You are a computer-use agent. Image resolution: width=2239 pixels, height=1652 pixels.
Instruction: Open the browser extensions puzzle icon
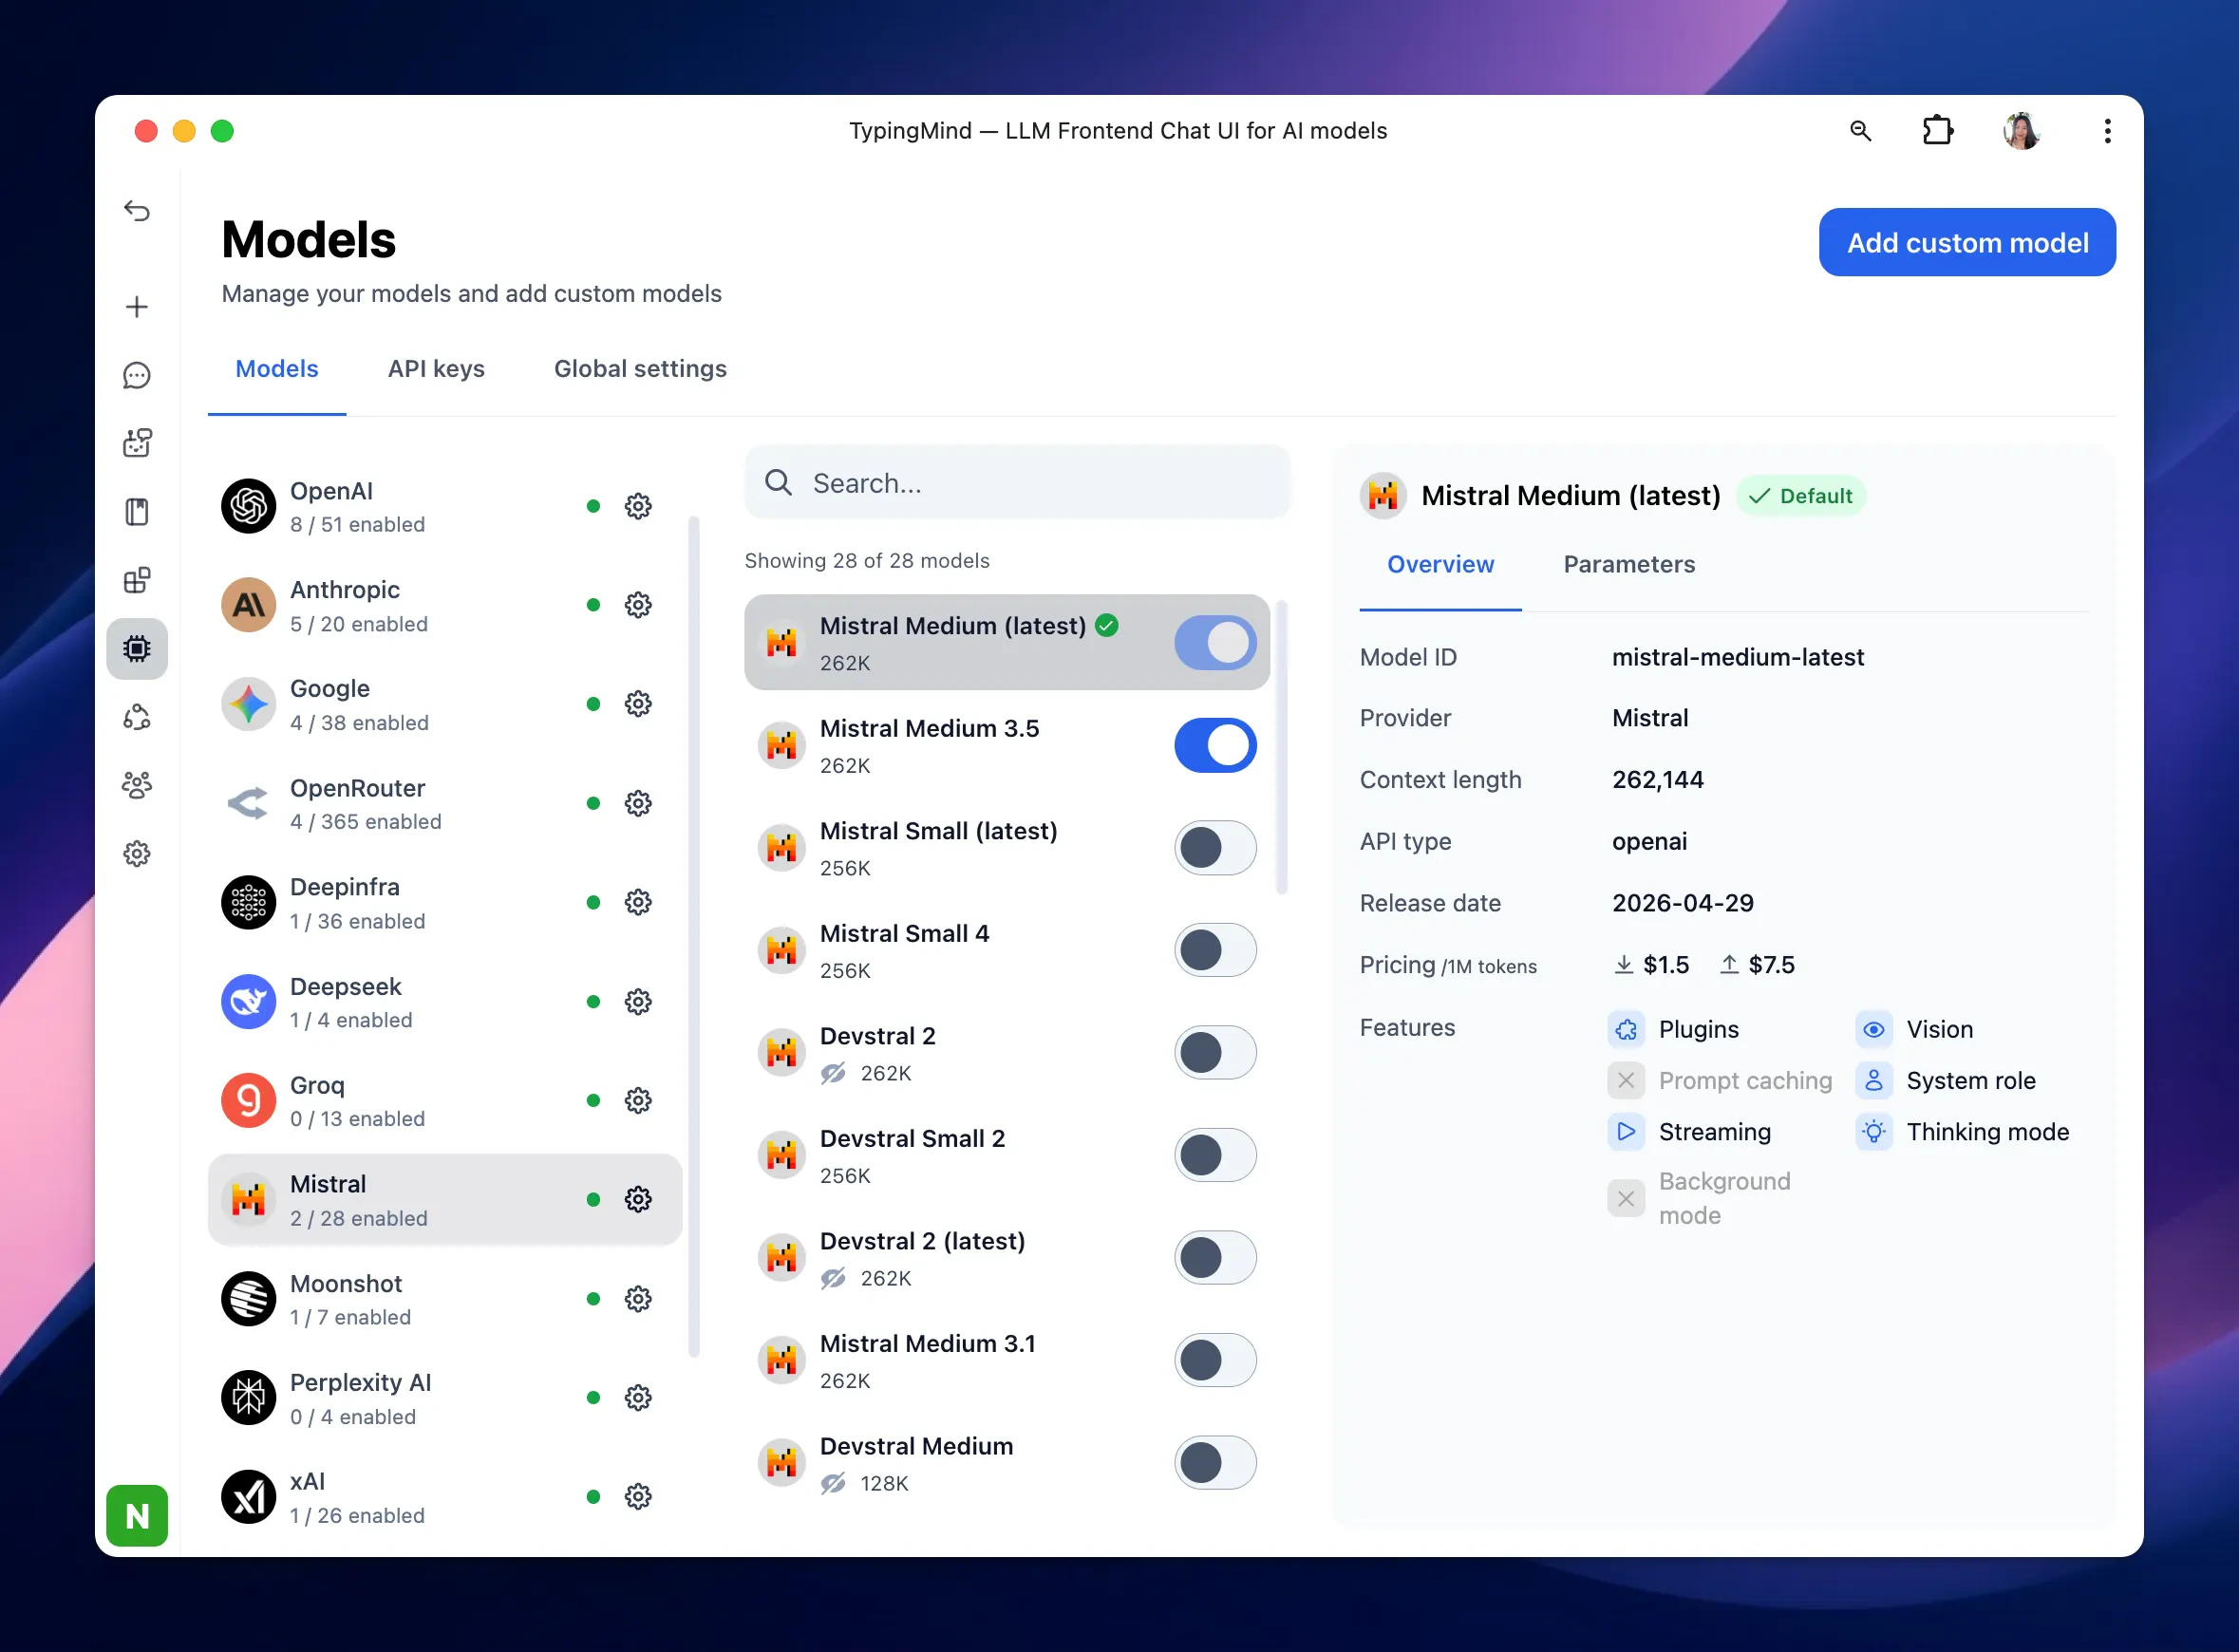(1938, 131)
